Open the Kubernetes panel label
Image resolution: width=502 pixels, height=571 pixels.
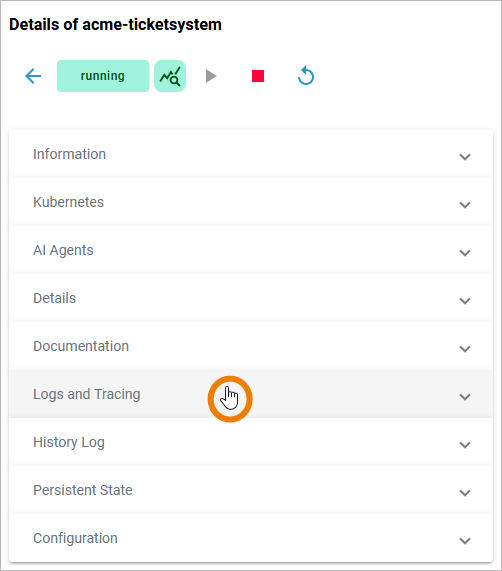click(x=68, y=202)
